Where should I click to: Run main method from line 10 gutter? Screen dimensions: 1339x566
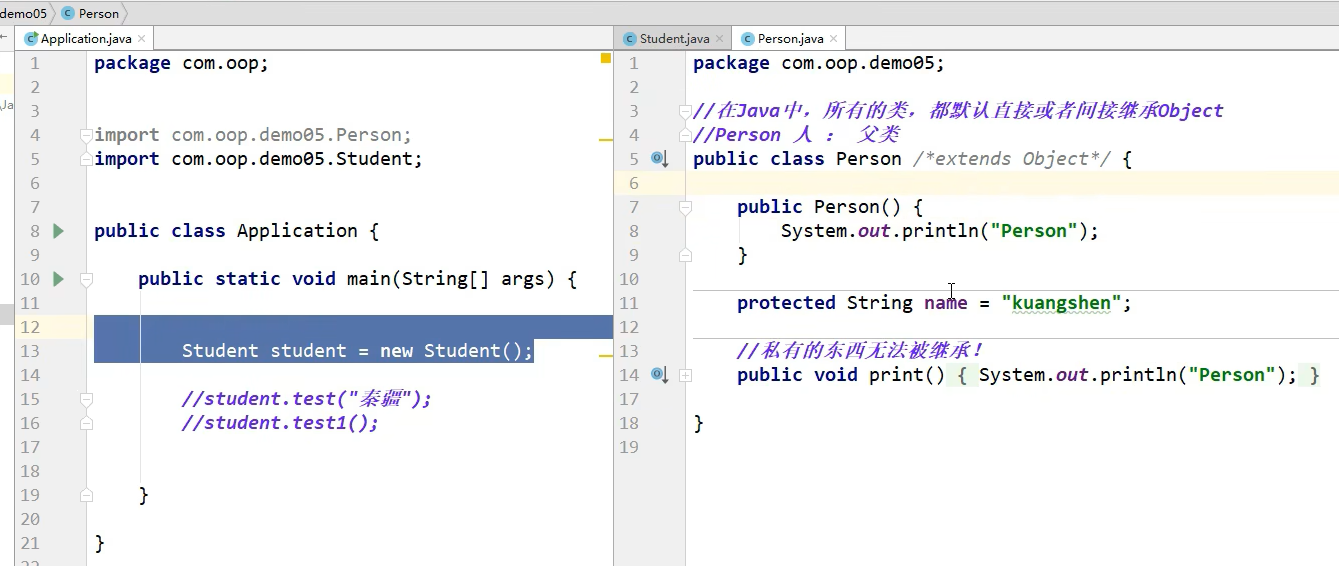tap(58, 279)
